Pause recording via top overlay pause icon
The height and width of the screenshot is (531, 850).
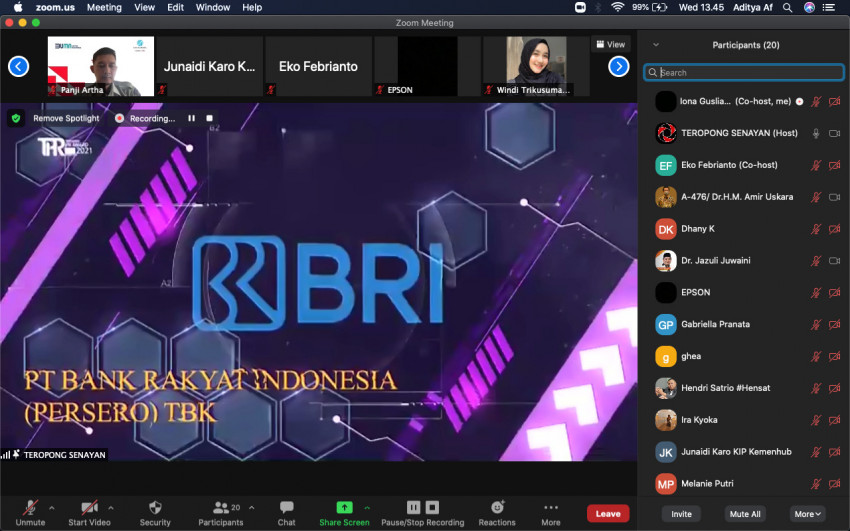(x=191, y=118)
